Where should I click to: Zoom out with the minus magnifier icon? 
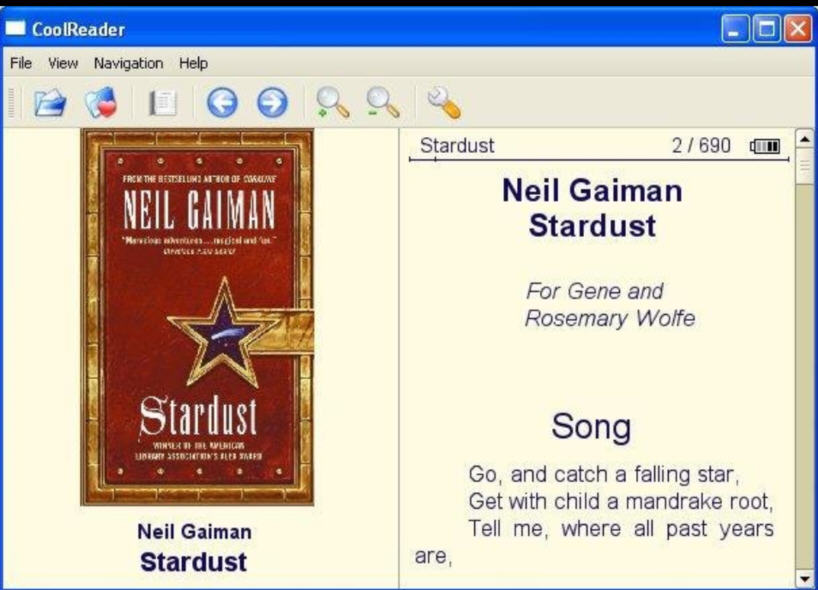click(x=382, y=102)
